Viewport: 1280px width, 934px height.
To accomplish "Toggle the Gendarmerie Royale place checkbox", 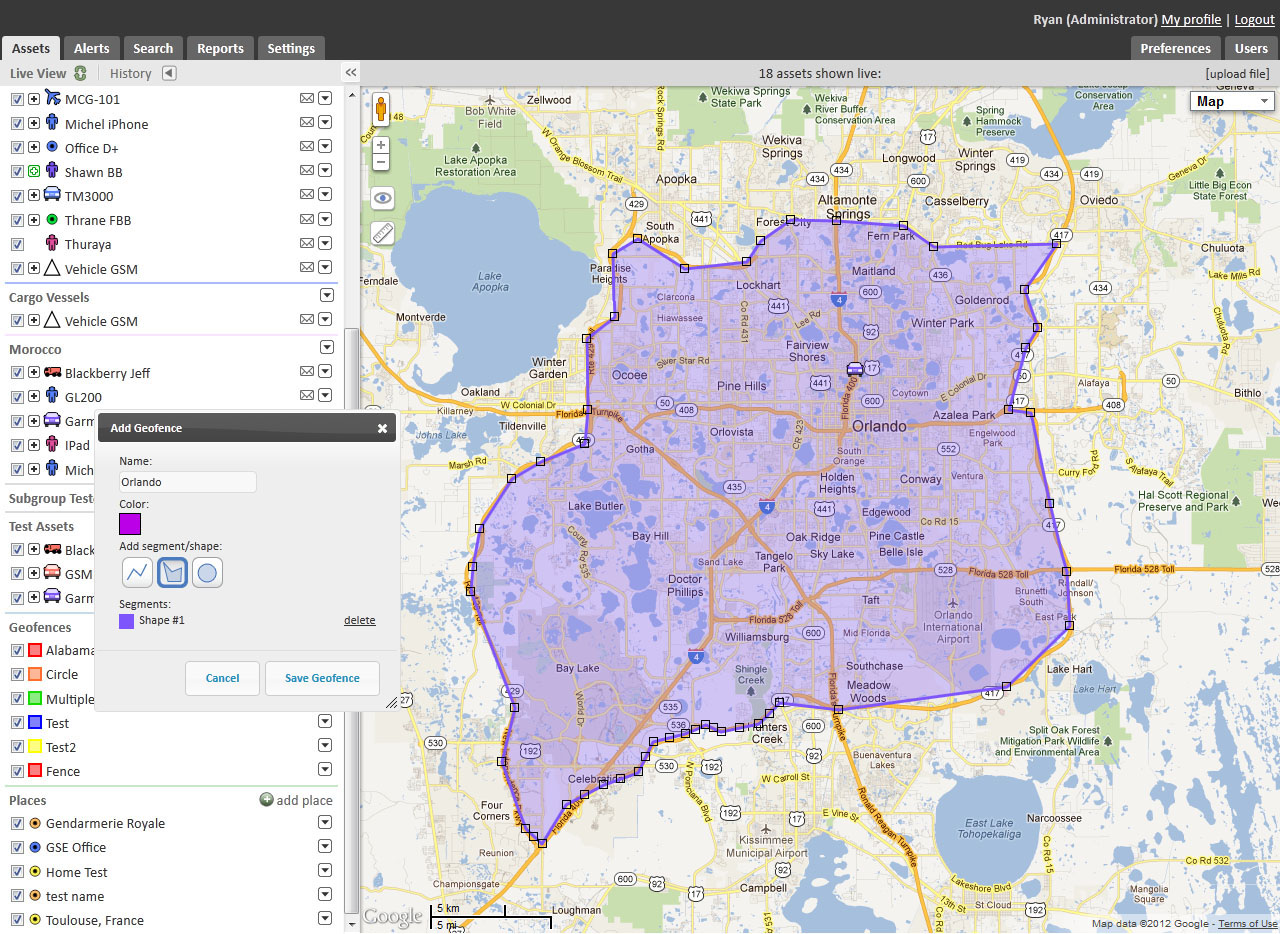I will pos(17,823).
